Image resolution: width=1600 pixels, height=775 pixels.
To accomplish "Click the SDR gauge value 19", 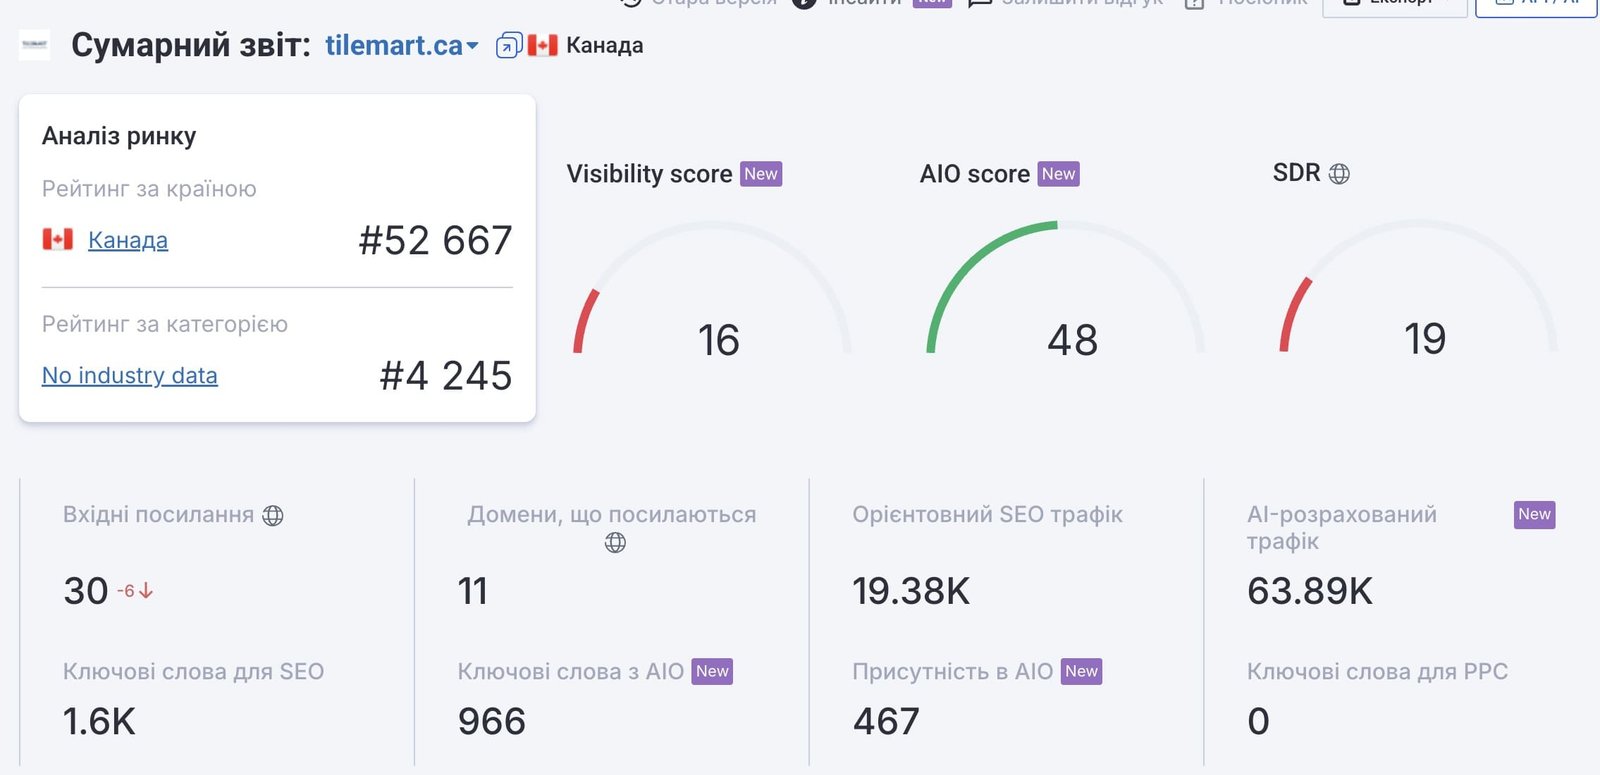I will [1425, 339].
